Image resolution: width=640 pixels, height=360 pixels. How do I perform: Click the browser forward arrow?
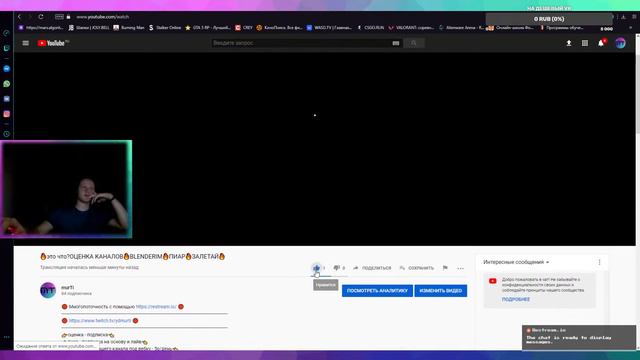30,17
